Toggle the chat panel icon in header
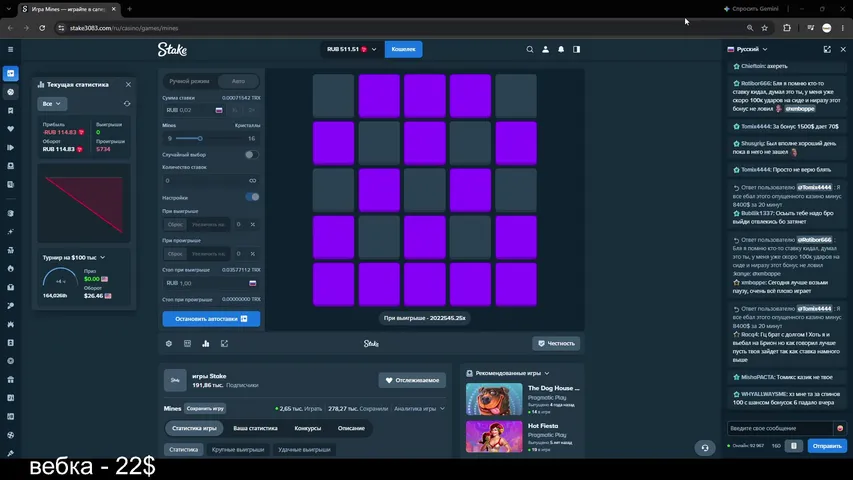This screenshot has height=480, width=853. tap(577, 50)
